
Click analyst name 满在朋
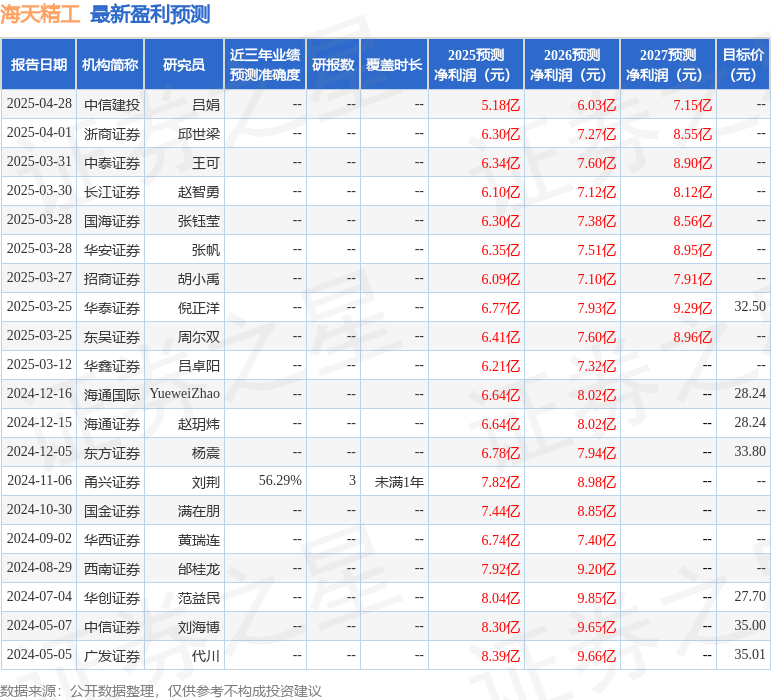coord(199,511)
